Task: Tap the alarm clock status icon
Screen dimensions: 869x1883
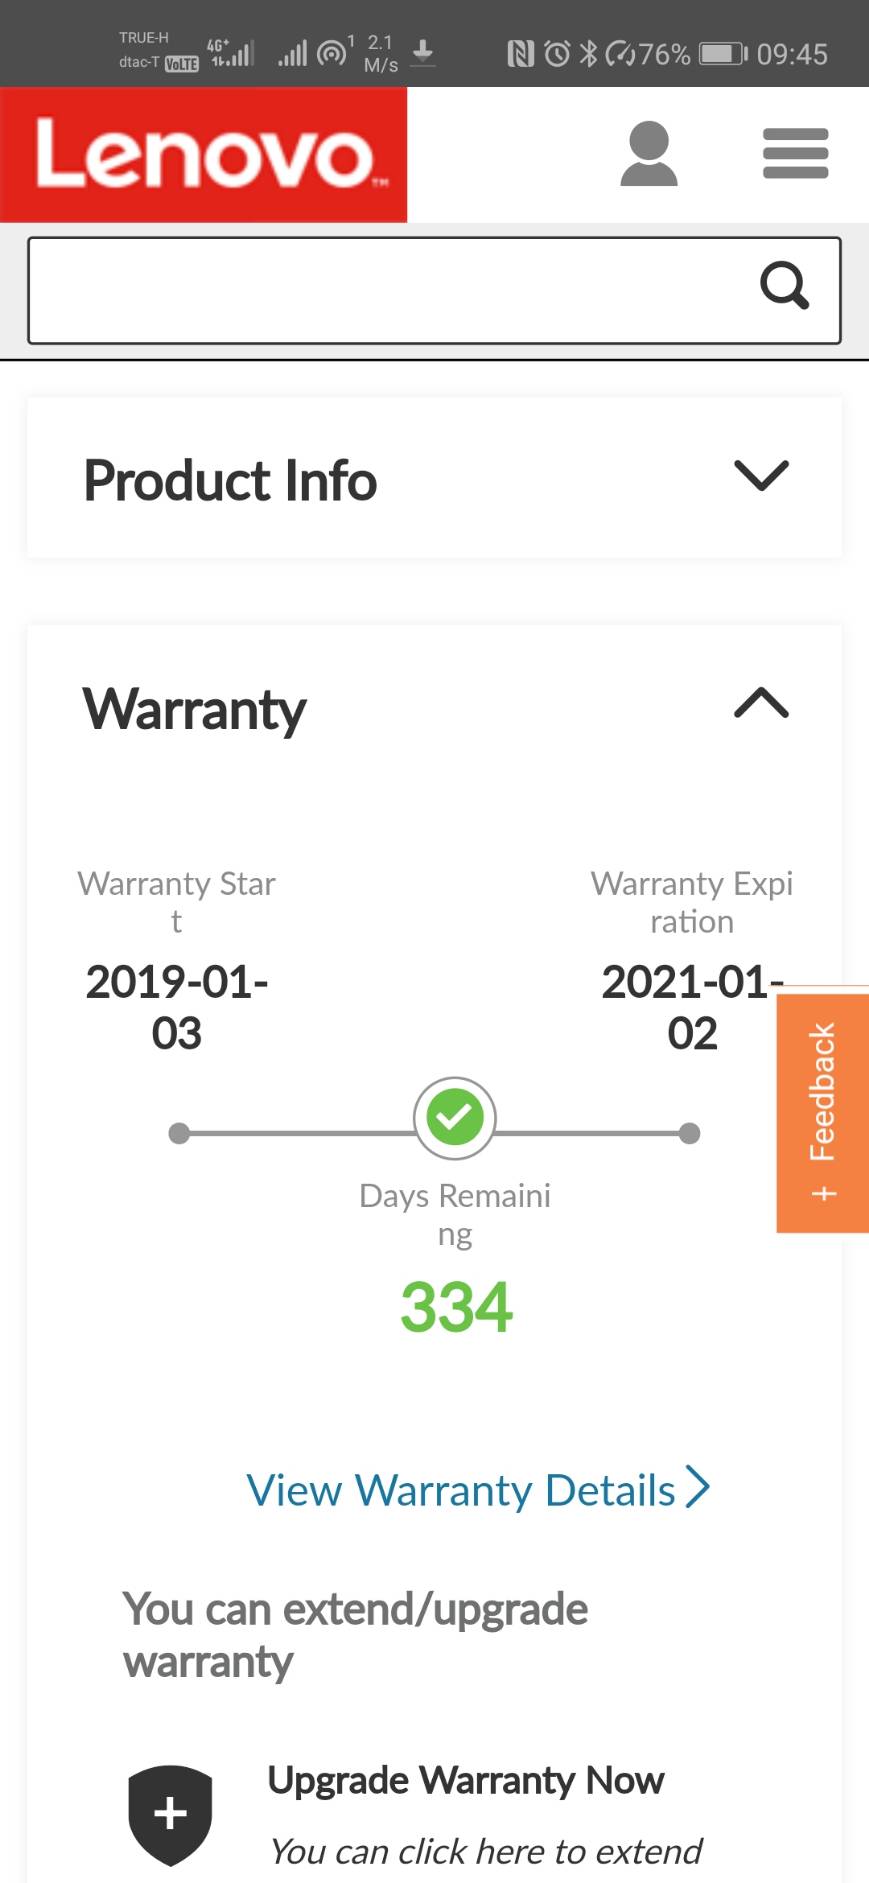Action: (x=558, y=53)
